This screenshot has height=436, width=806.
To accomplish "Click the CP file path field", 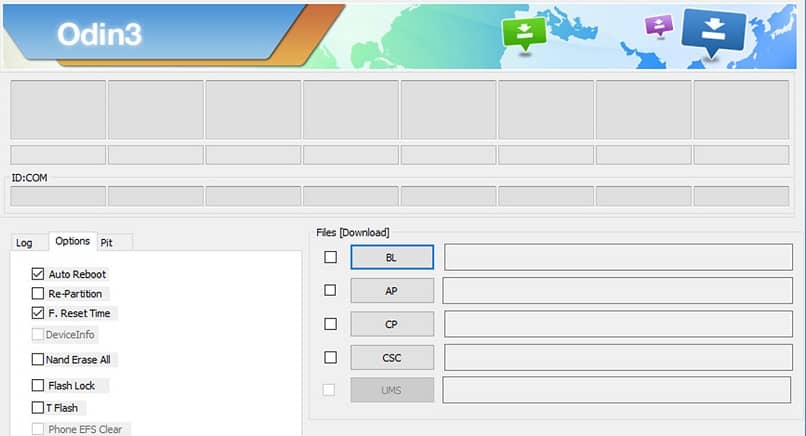I will point(618,324).
